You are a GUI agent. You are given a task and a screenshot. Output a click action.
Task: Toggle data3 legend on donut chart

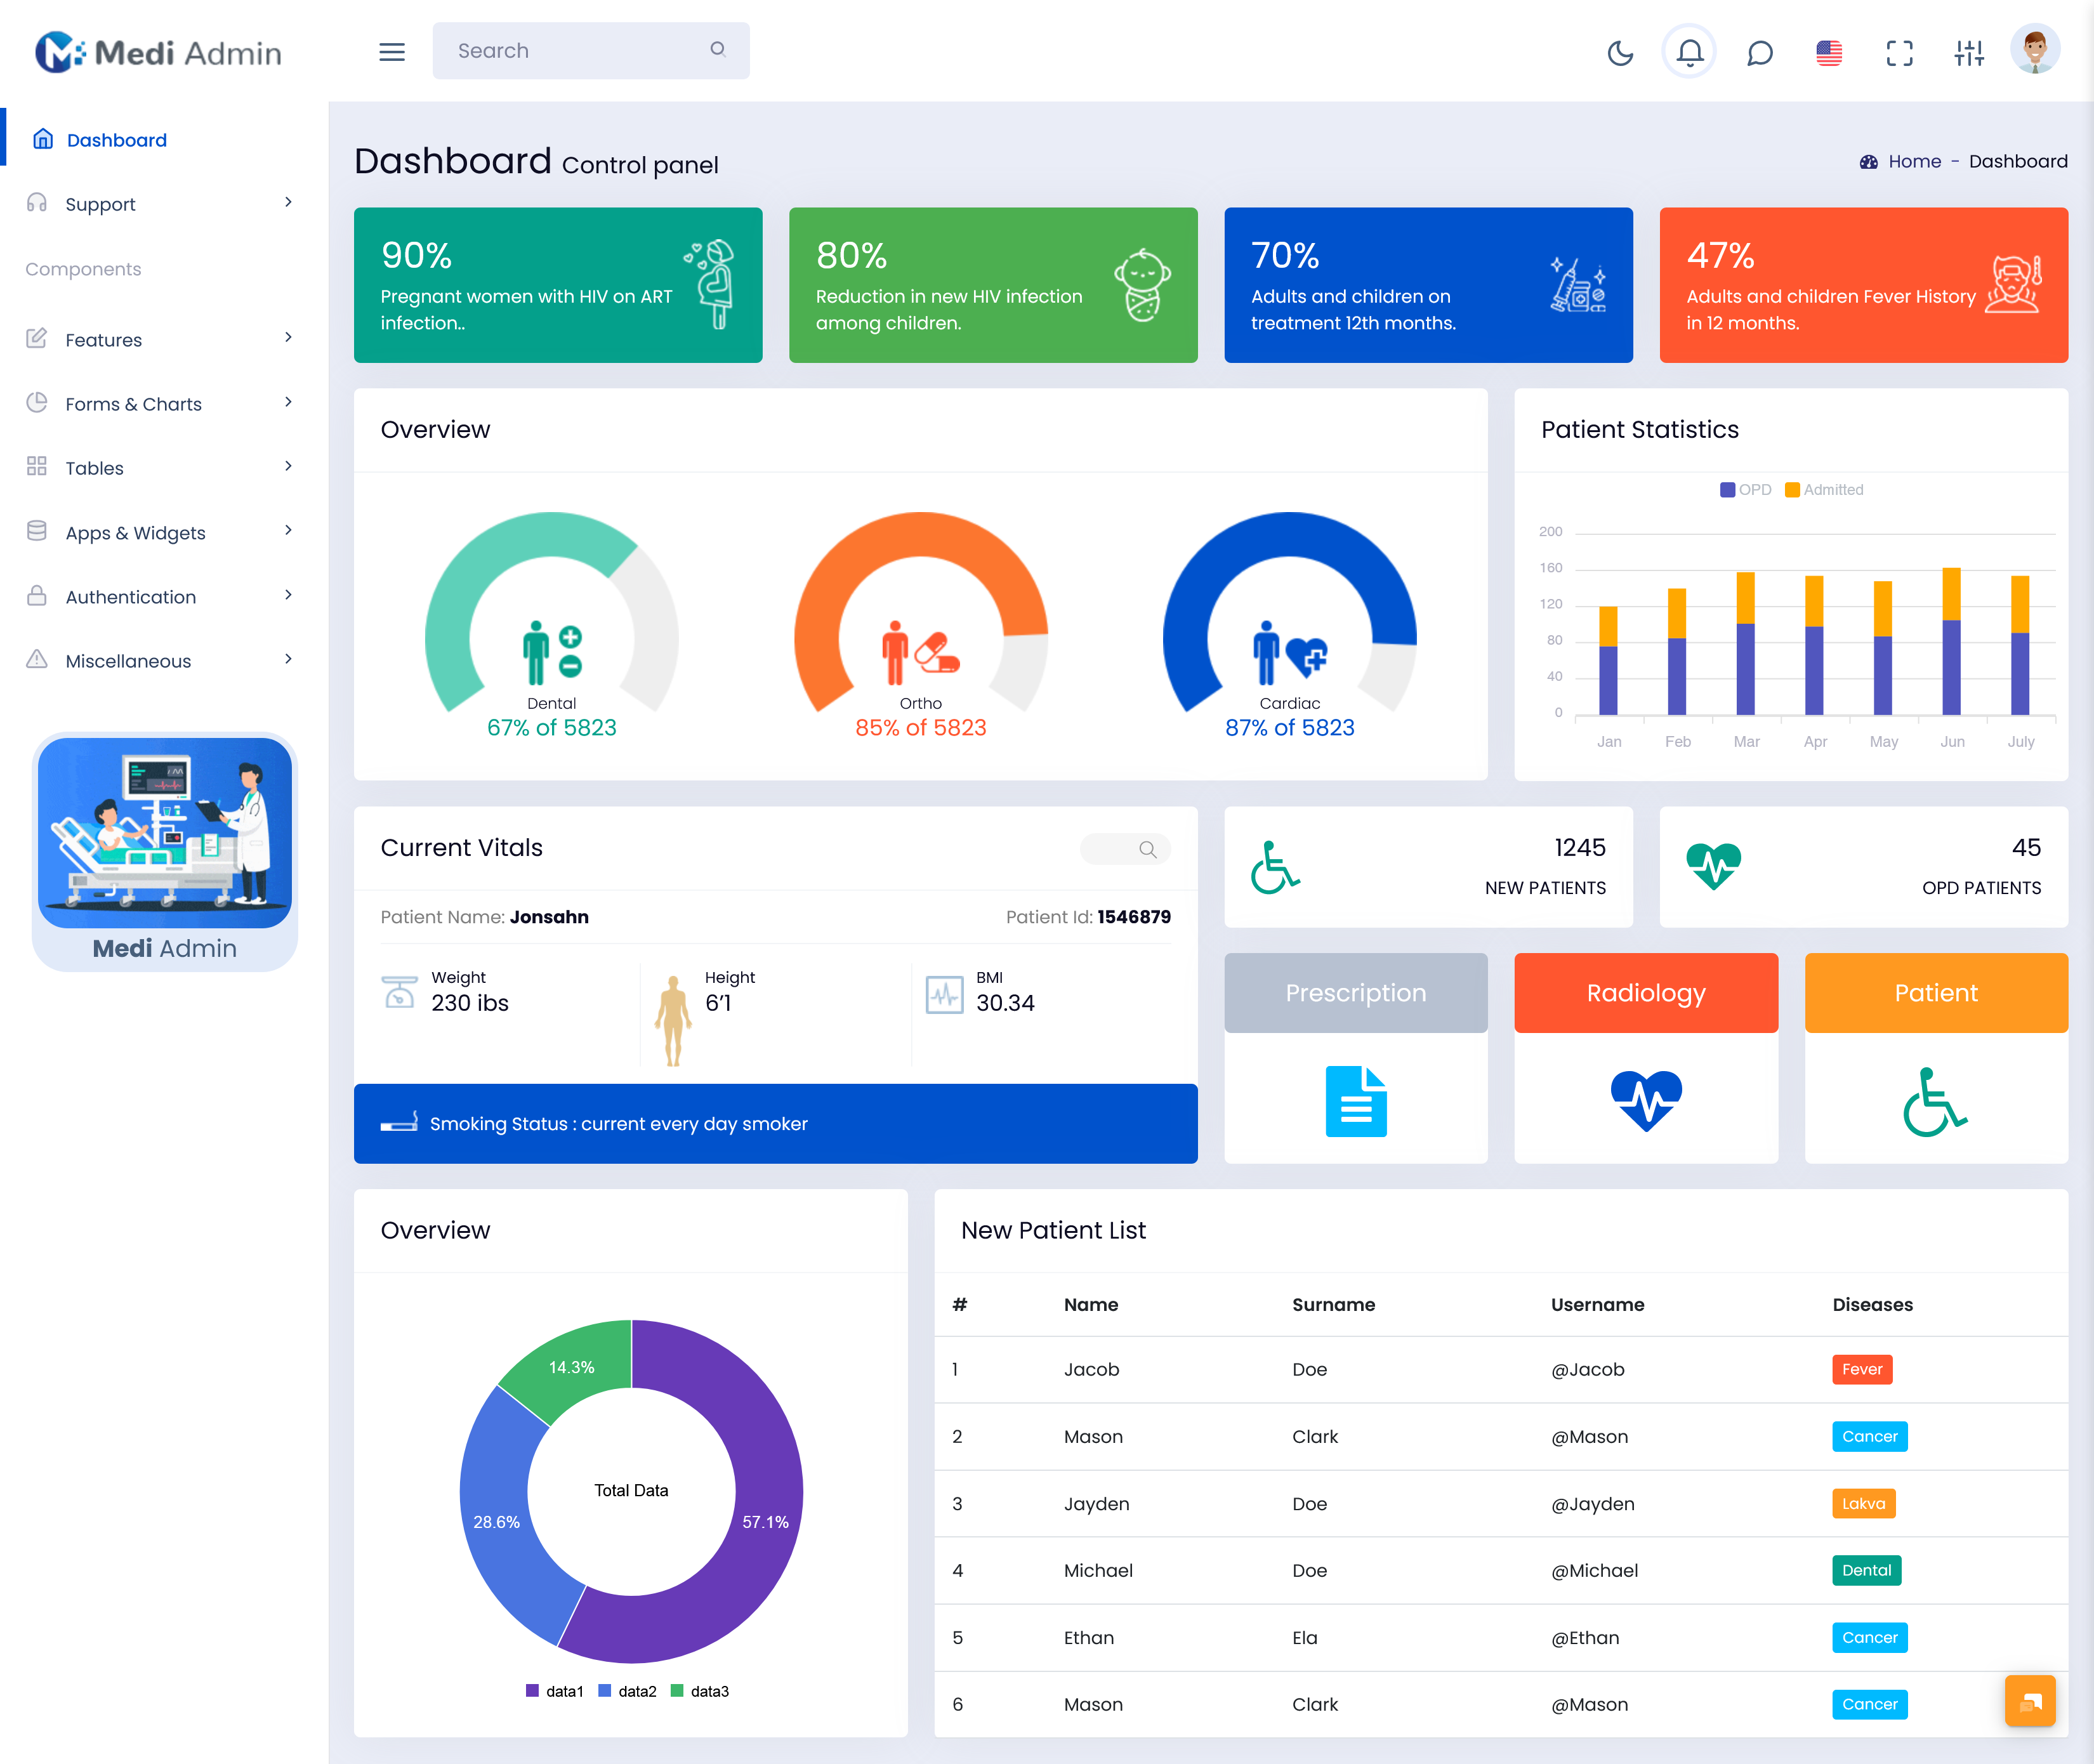[x=700, y=1691]
